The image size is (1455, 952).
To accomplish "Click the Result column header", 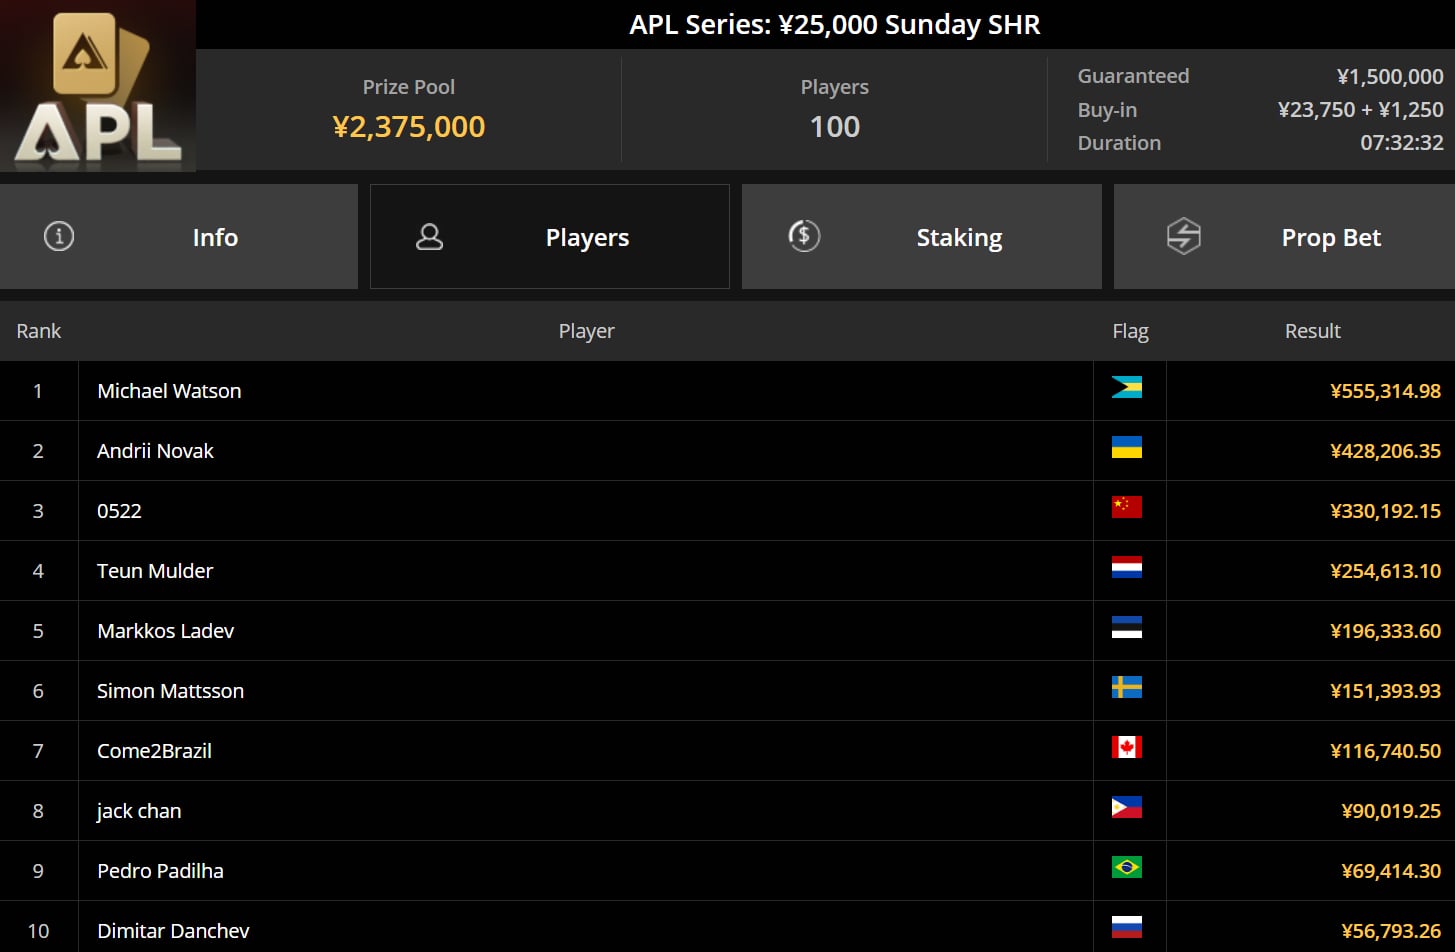I will 1312,331.
